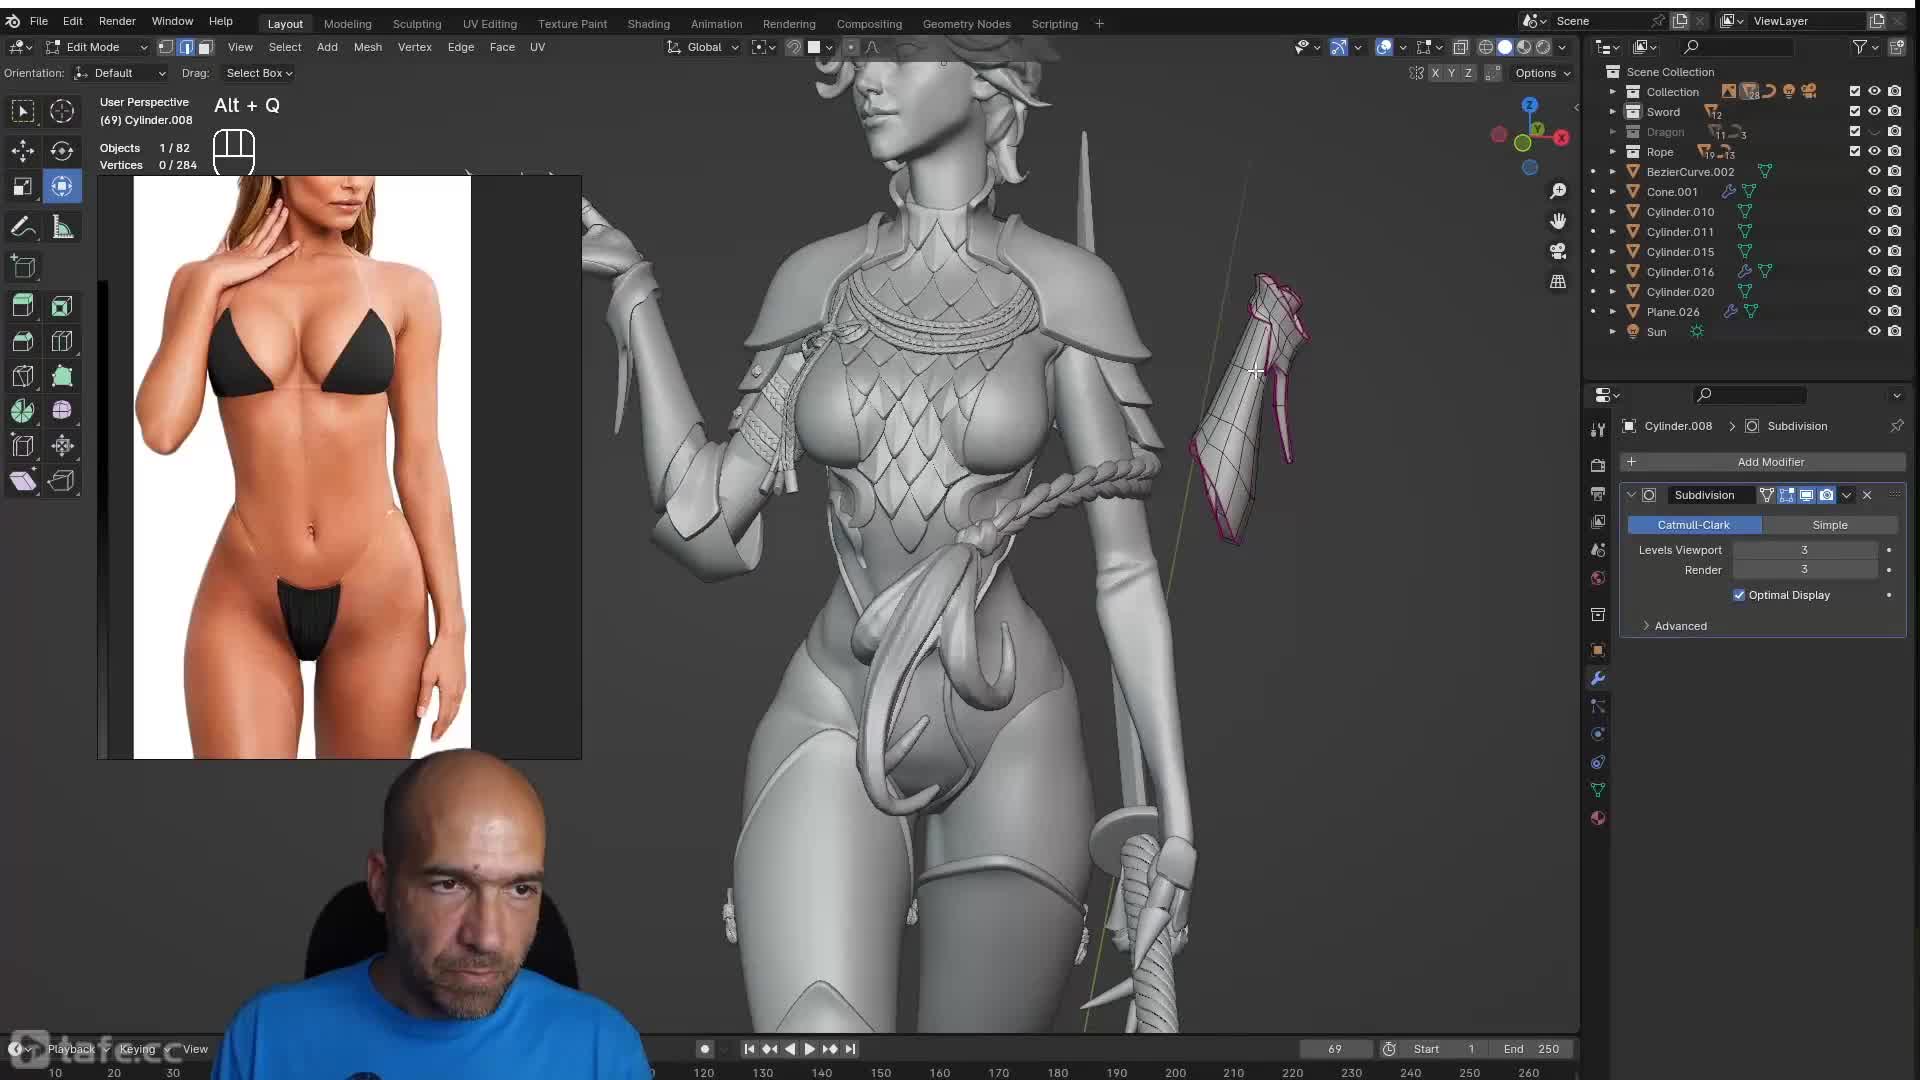Switch to vertex select mode
This screenshot has height=1080, width=1920.
point(165,47)
